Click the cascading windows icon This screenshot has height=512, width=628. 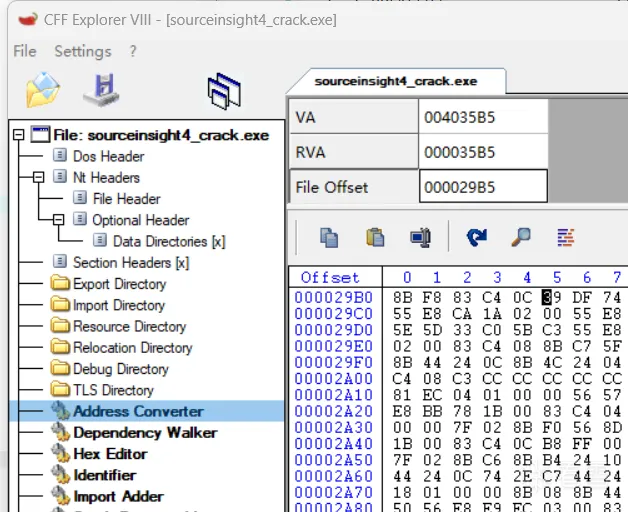coord(224,91)
